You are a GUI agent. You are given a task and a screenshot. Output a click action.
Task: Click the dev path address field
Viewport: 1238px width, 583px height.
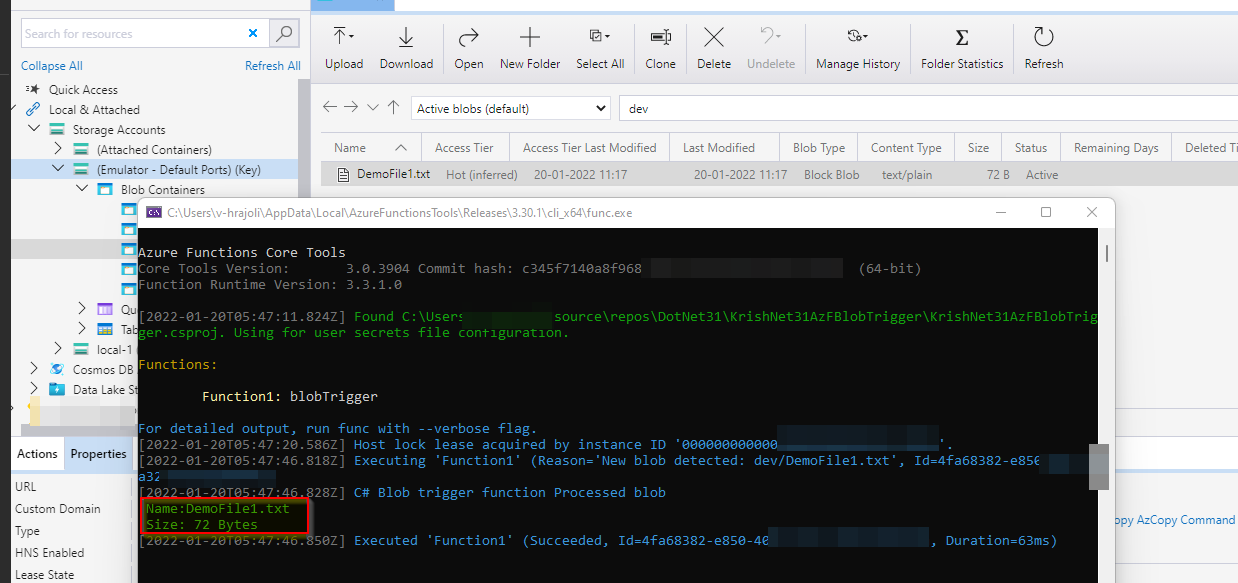pyautogui.click(x=928, y=108)
